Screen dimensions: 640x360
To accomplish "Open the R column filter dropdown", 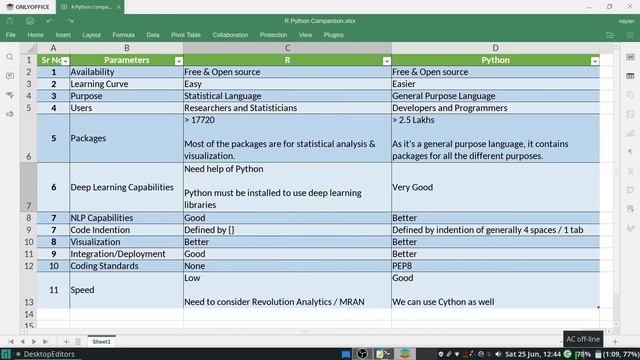I will (387, 61).
